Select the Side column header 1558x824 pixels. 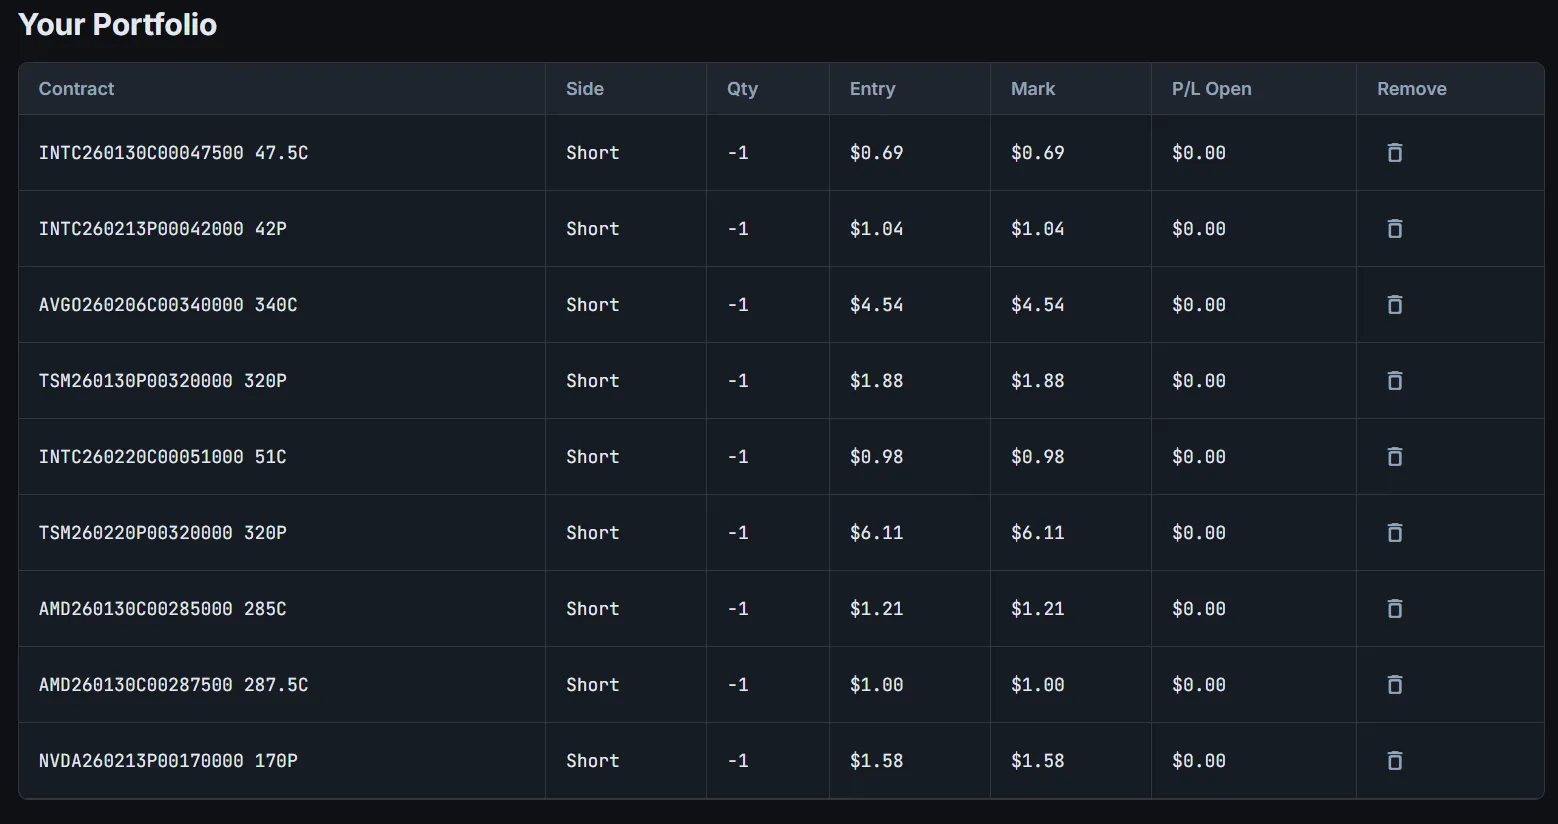click(584, 89)
